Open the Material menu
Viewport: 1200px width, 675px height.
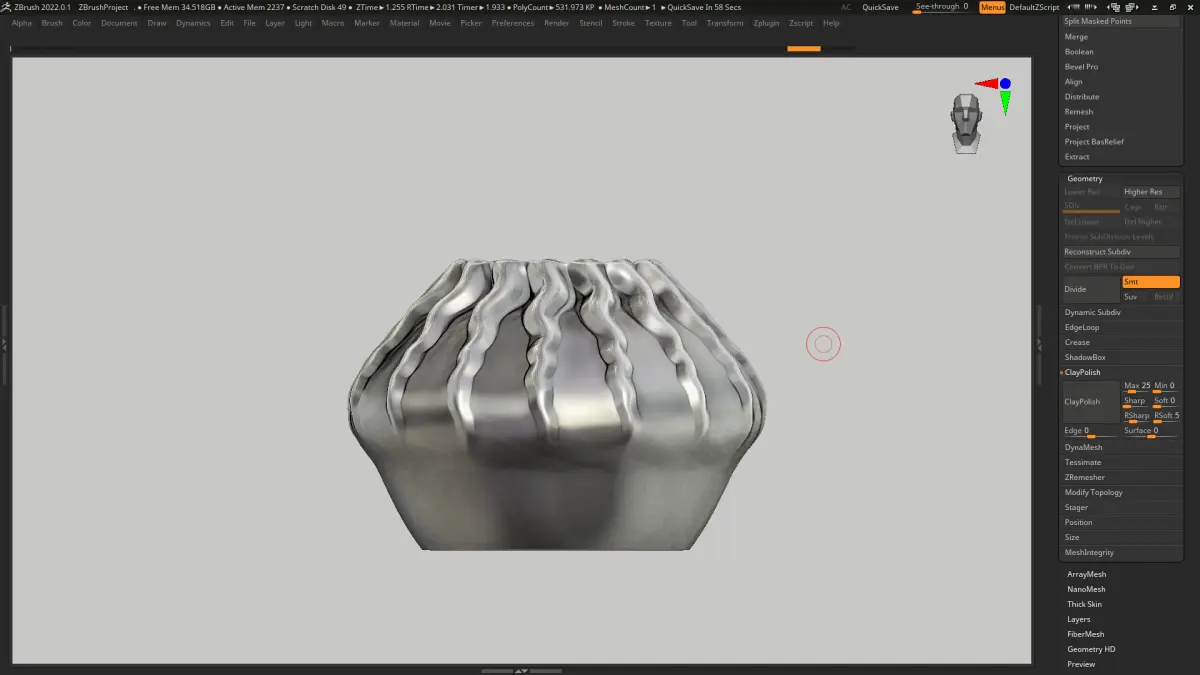(404, 23)
